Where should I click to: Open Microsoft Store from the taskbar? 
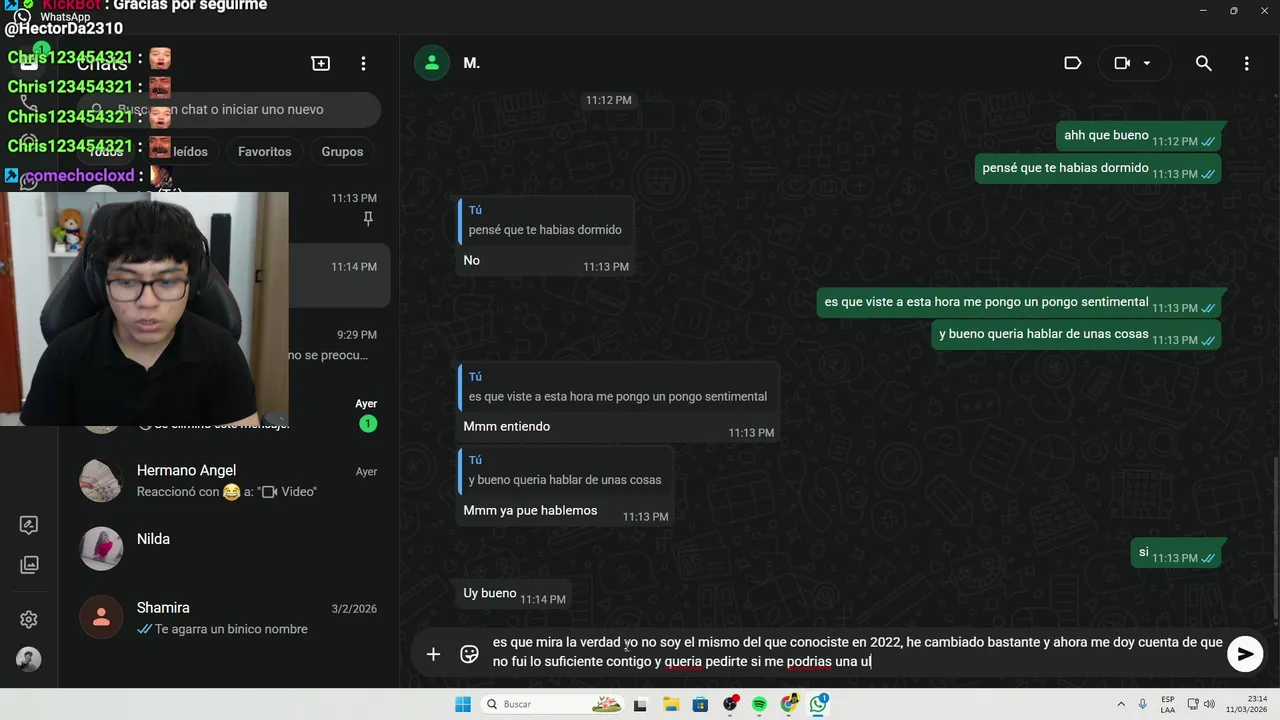click(700, 704)
